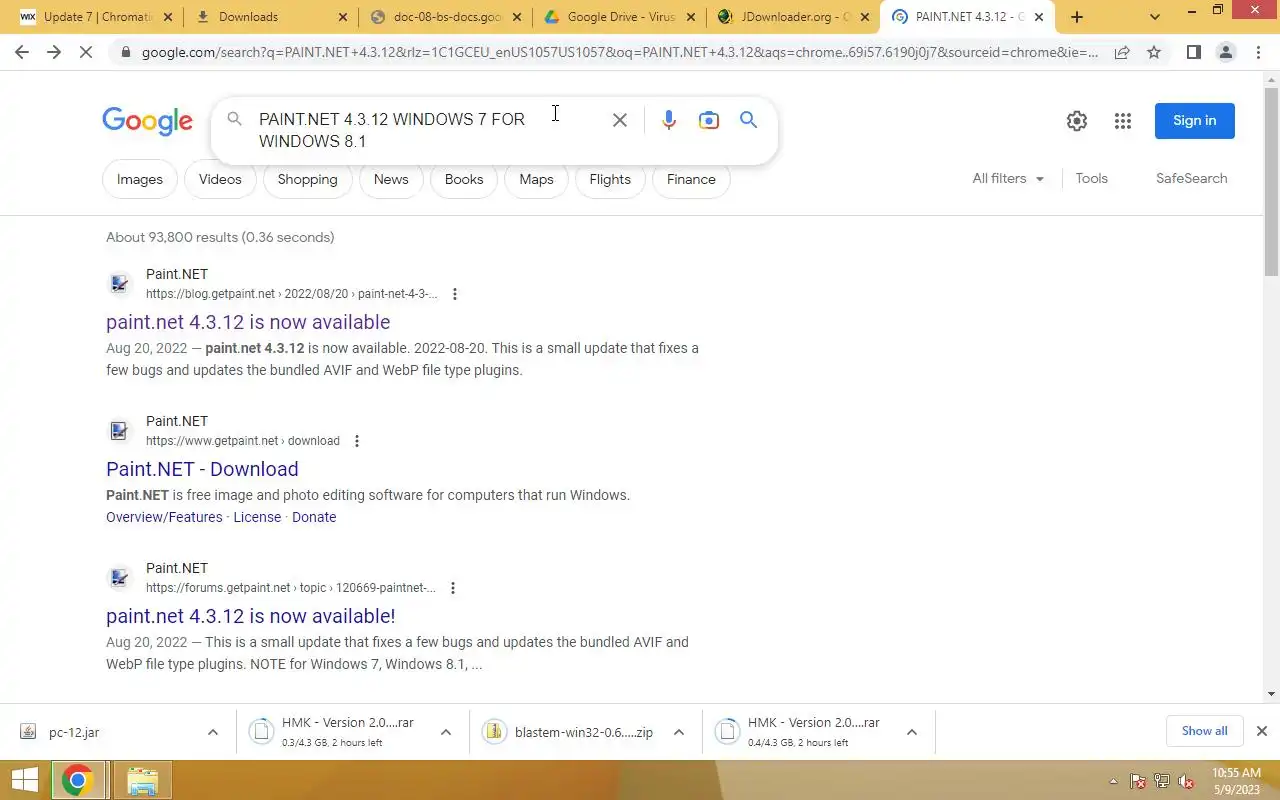Image resolution: width=1280 pixels, height=800 pixels.
Task: Close the Downloads tab
Action: point(343,17)
